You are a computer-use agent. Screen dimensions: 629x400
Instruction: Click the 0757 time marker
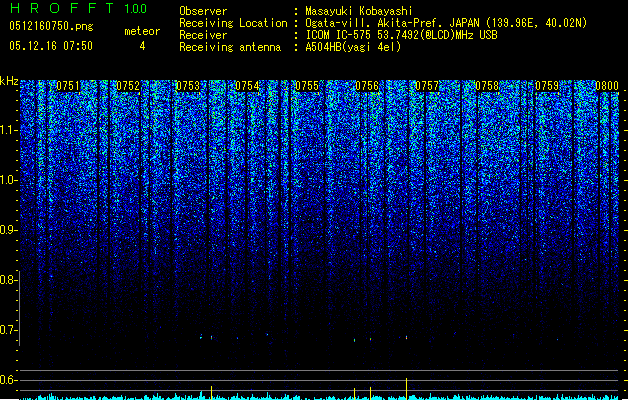tap(427, 86)
